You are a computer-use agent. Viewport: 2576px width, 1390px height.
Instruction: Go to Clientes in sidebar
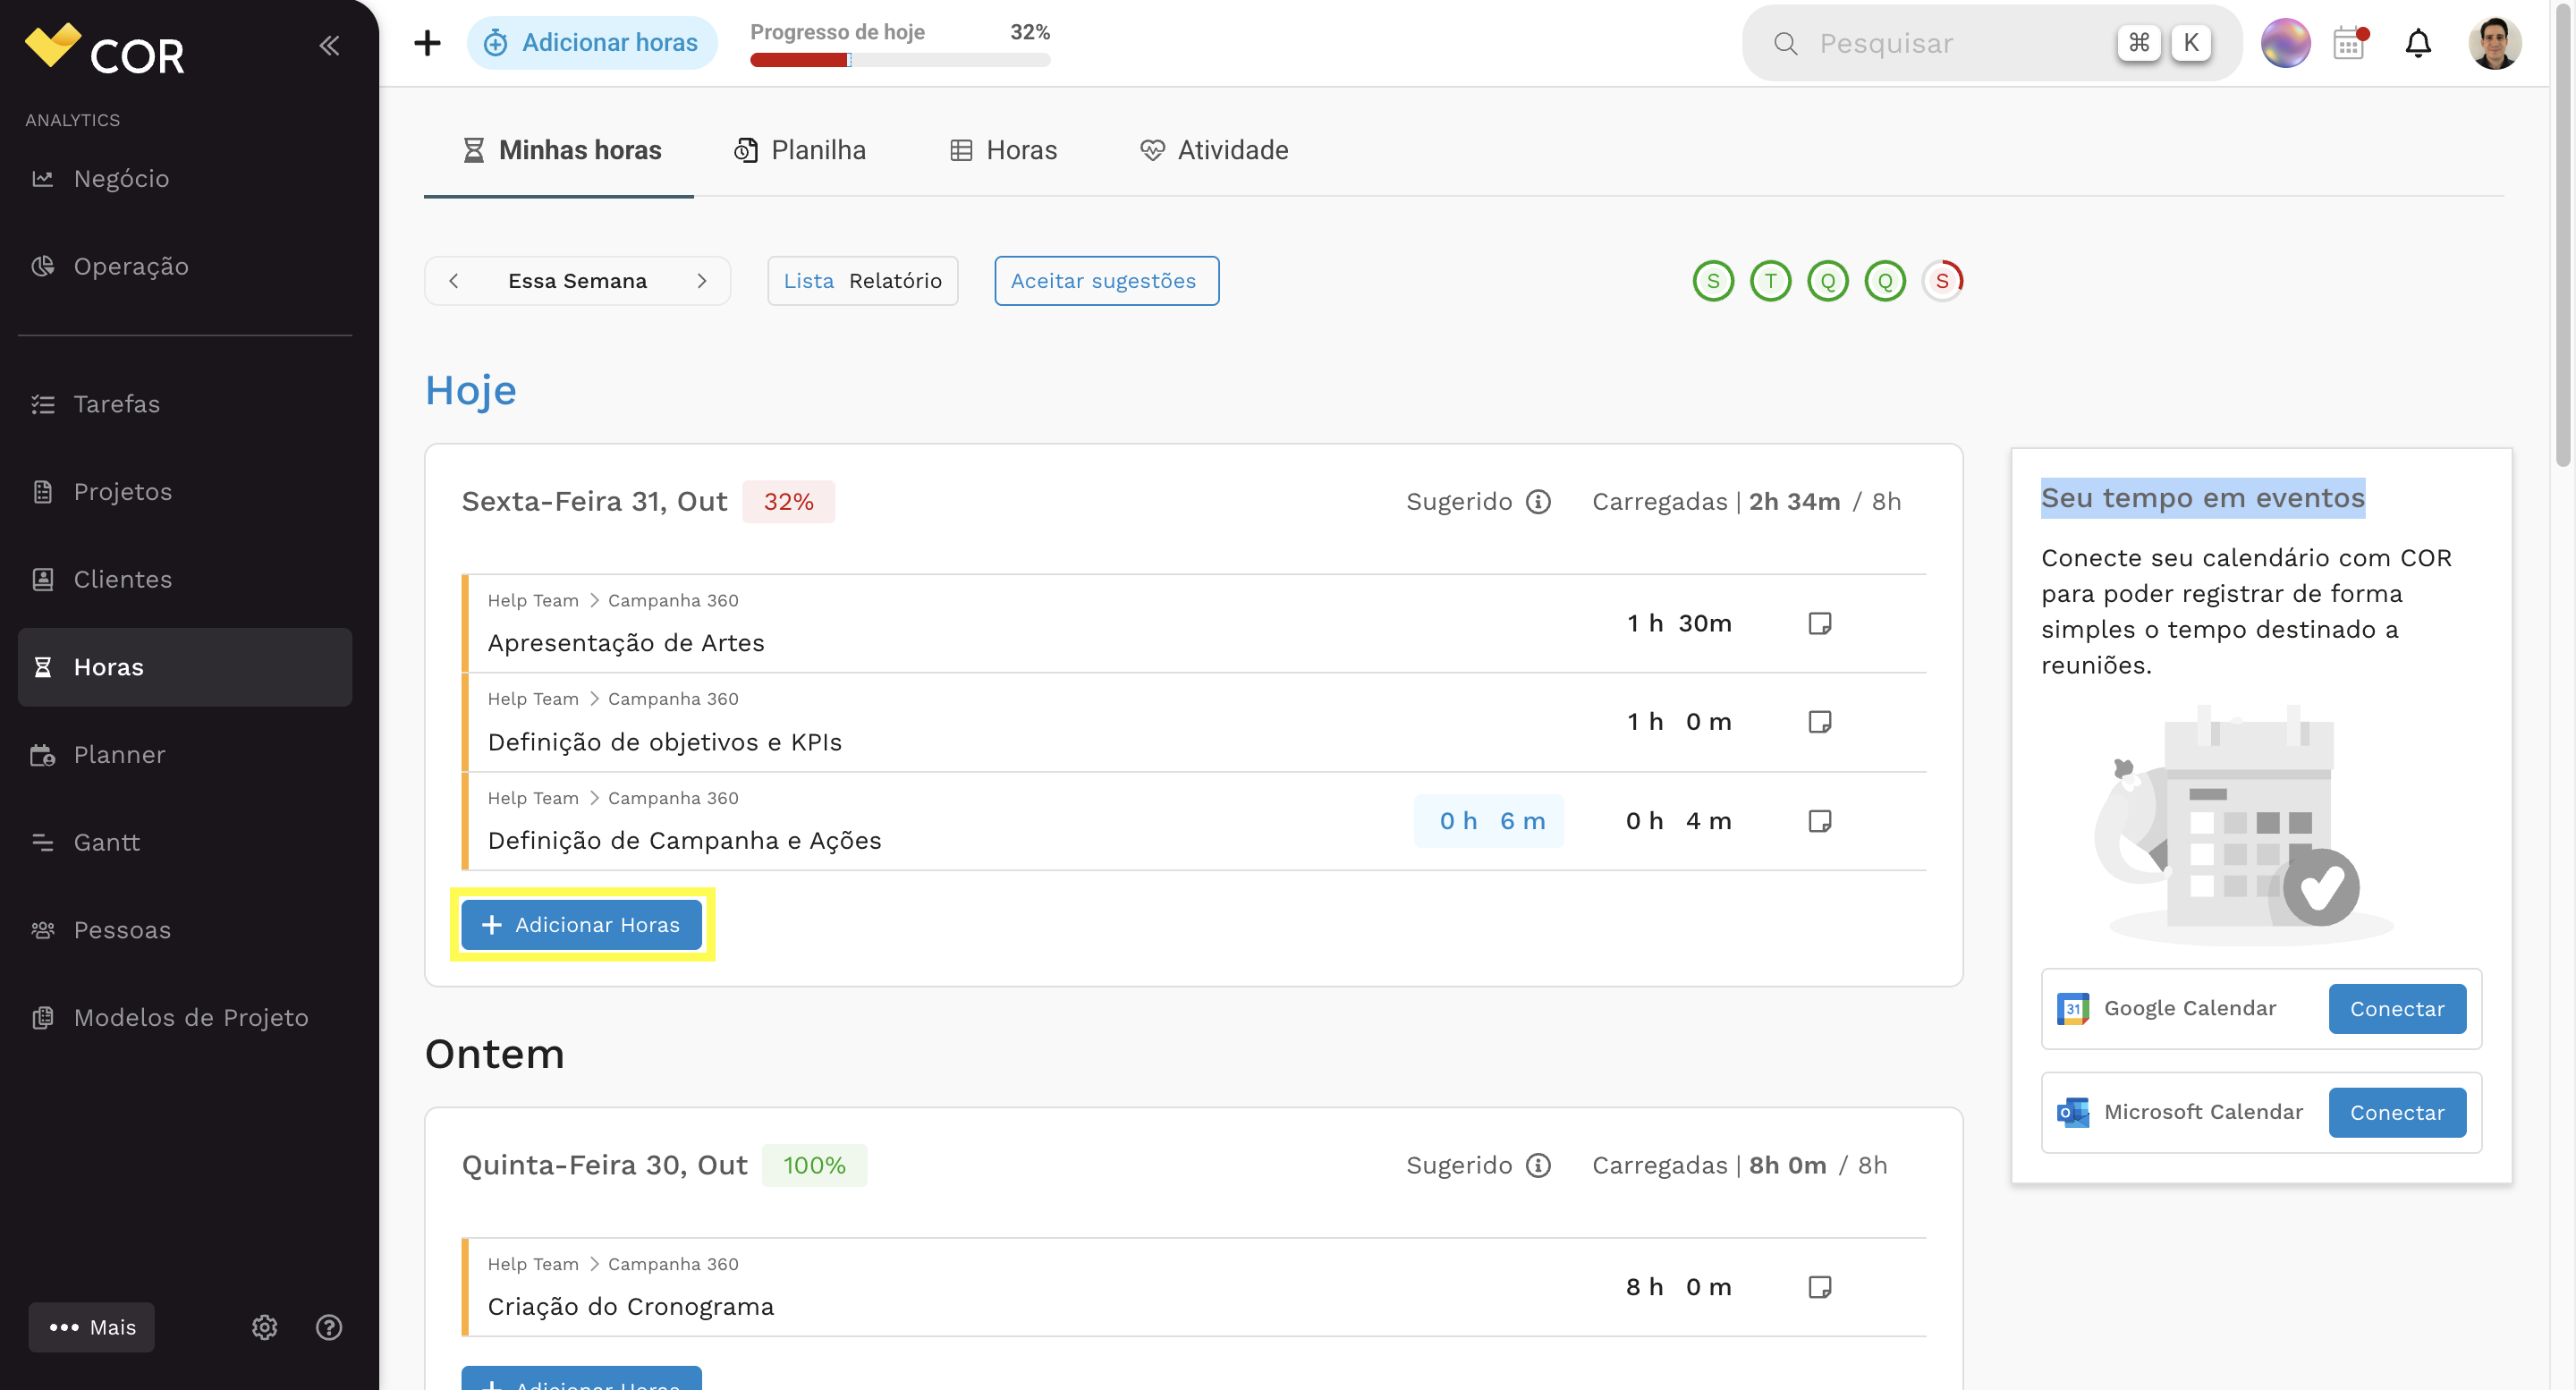click(x=185, y=579)
